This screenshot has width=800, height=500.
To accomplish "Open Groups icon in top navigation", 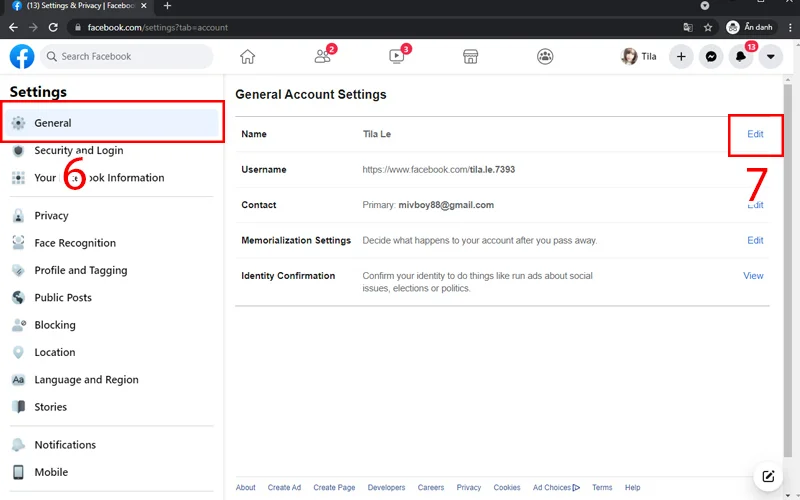I will [x=545, y=57].
